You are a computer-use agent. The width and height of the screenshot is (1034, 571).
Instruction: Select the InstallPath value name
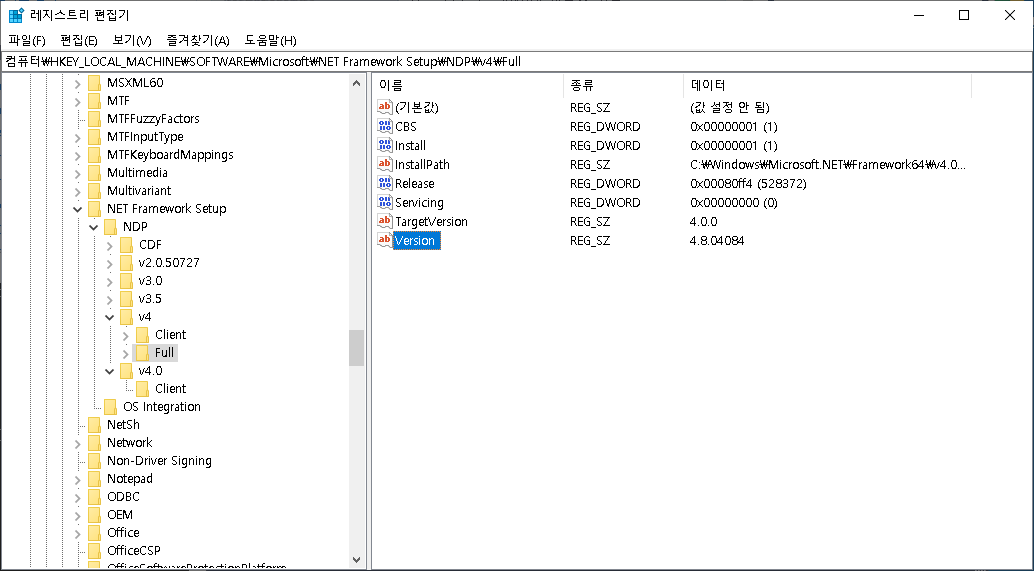[422, 164]
